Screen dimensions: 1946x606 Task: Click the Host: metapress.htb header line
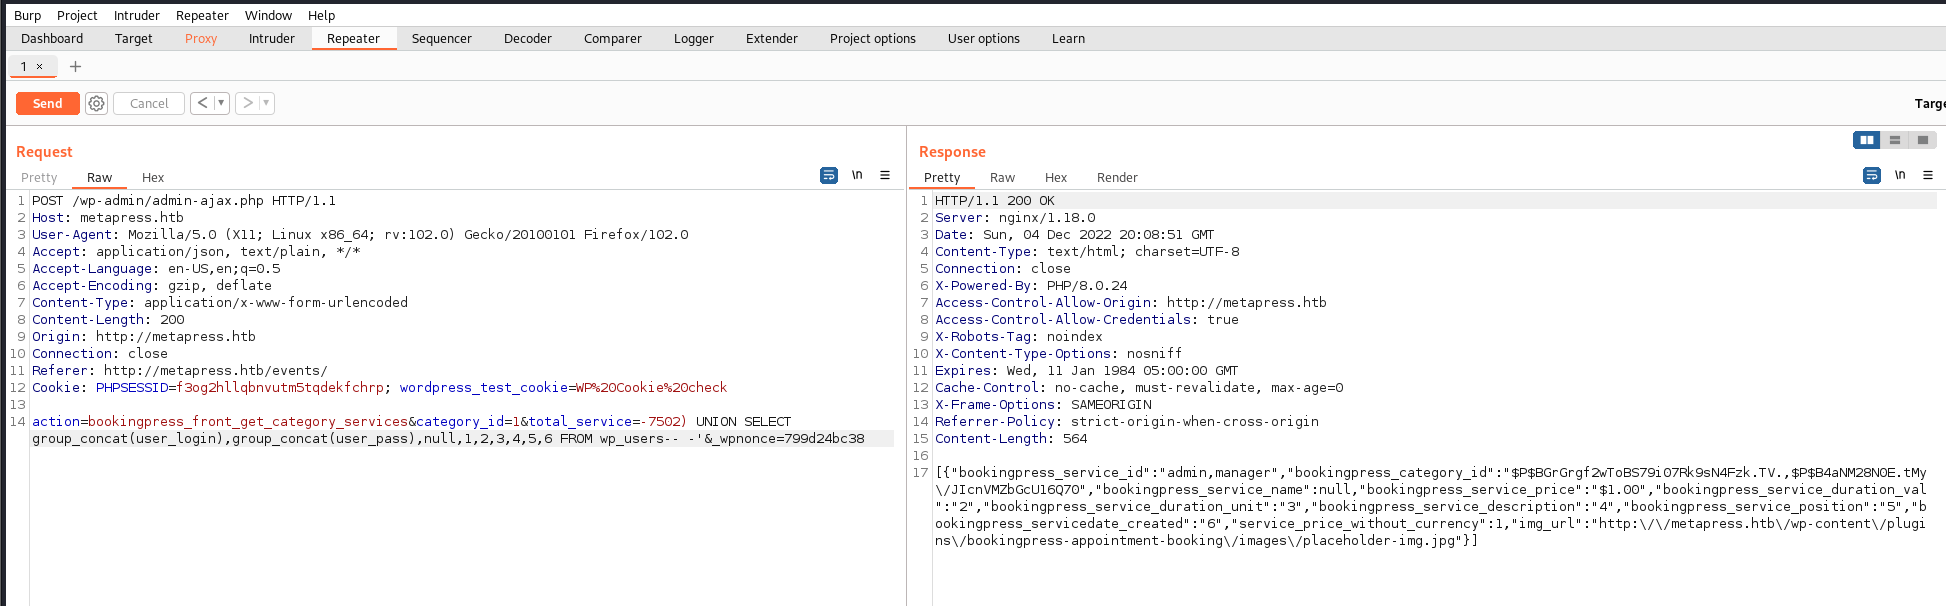[x=108, y=218]
